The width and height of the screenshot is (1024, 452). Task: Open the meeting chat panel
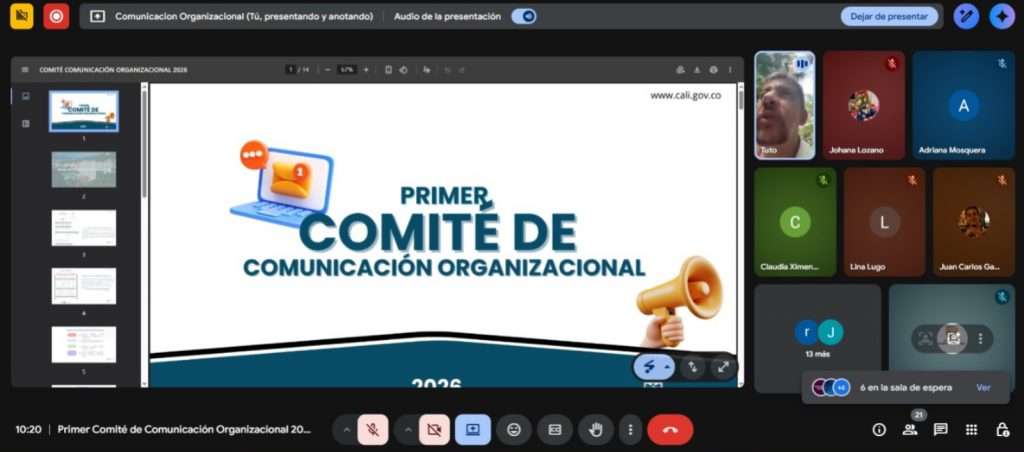(x=940, y=429)
